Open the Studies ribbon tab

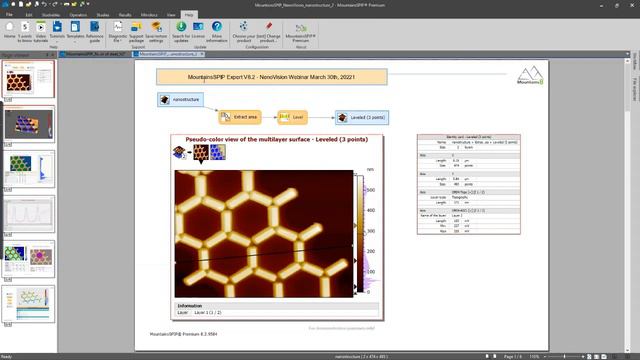(x=103, y=15)
